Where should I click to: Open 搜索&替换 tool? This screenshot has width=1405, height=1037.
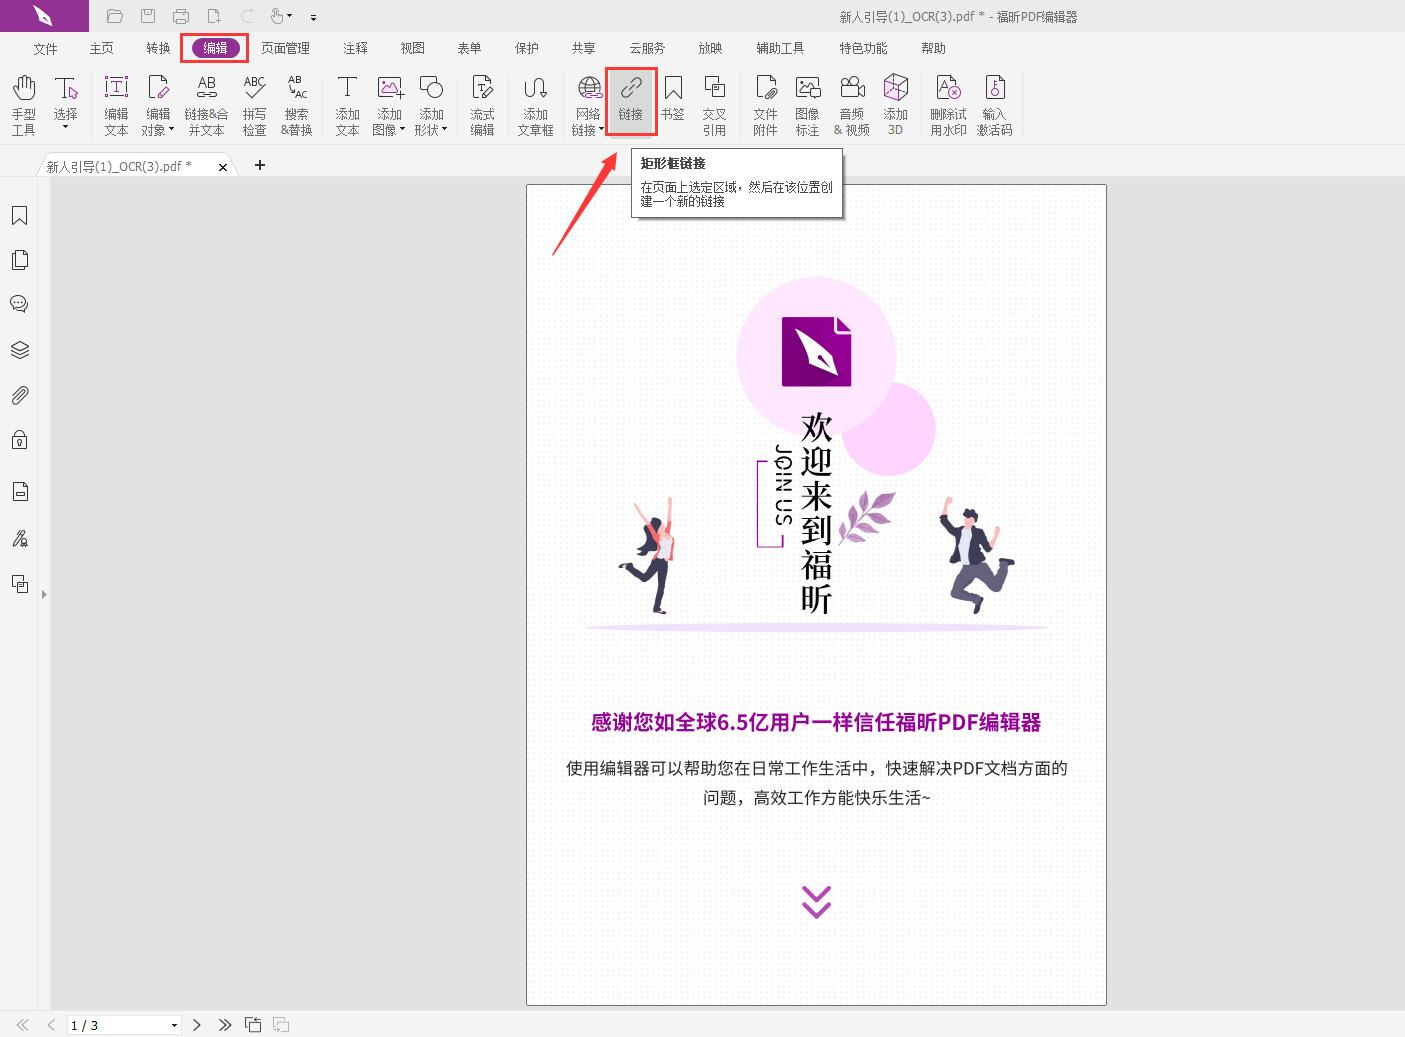(x=296, y=103)
